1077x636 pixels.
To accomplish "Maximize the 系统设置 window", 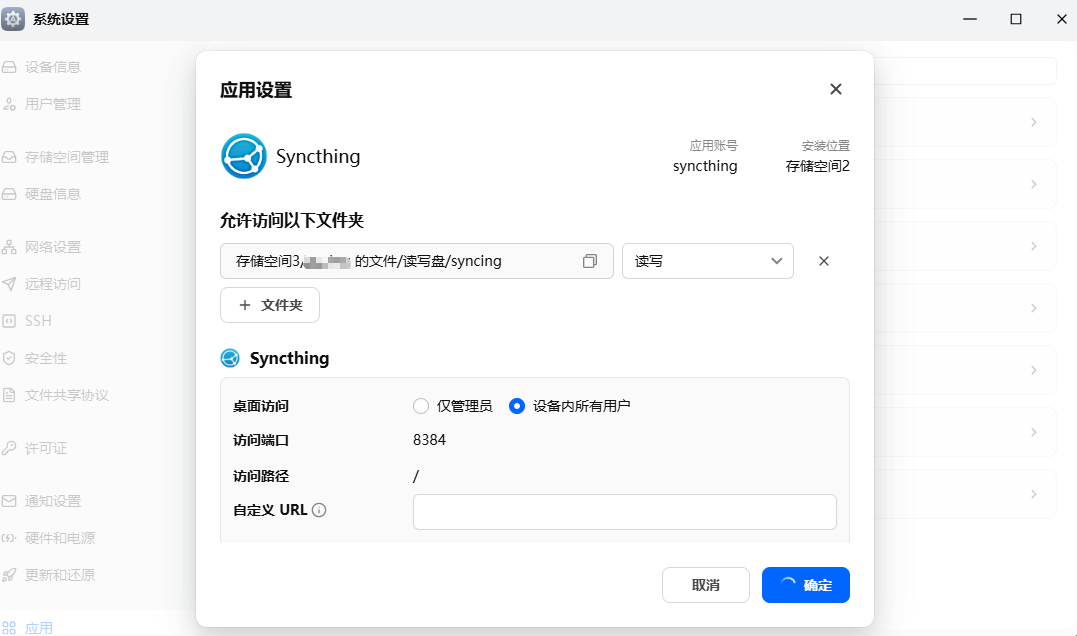I will (x=1016, y=19).
